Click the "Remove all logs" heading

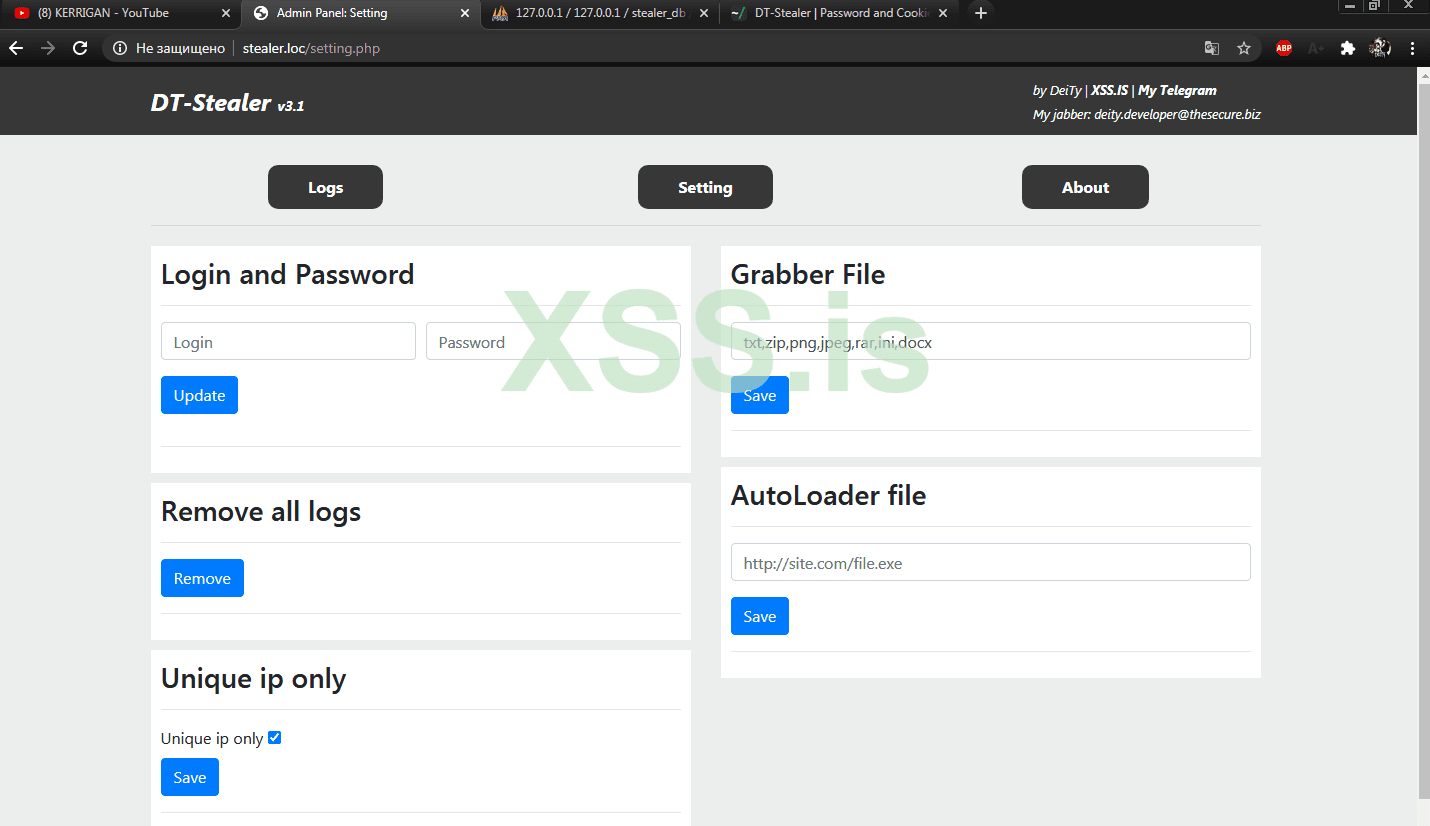[261, 511]
